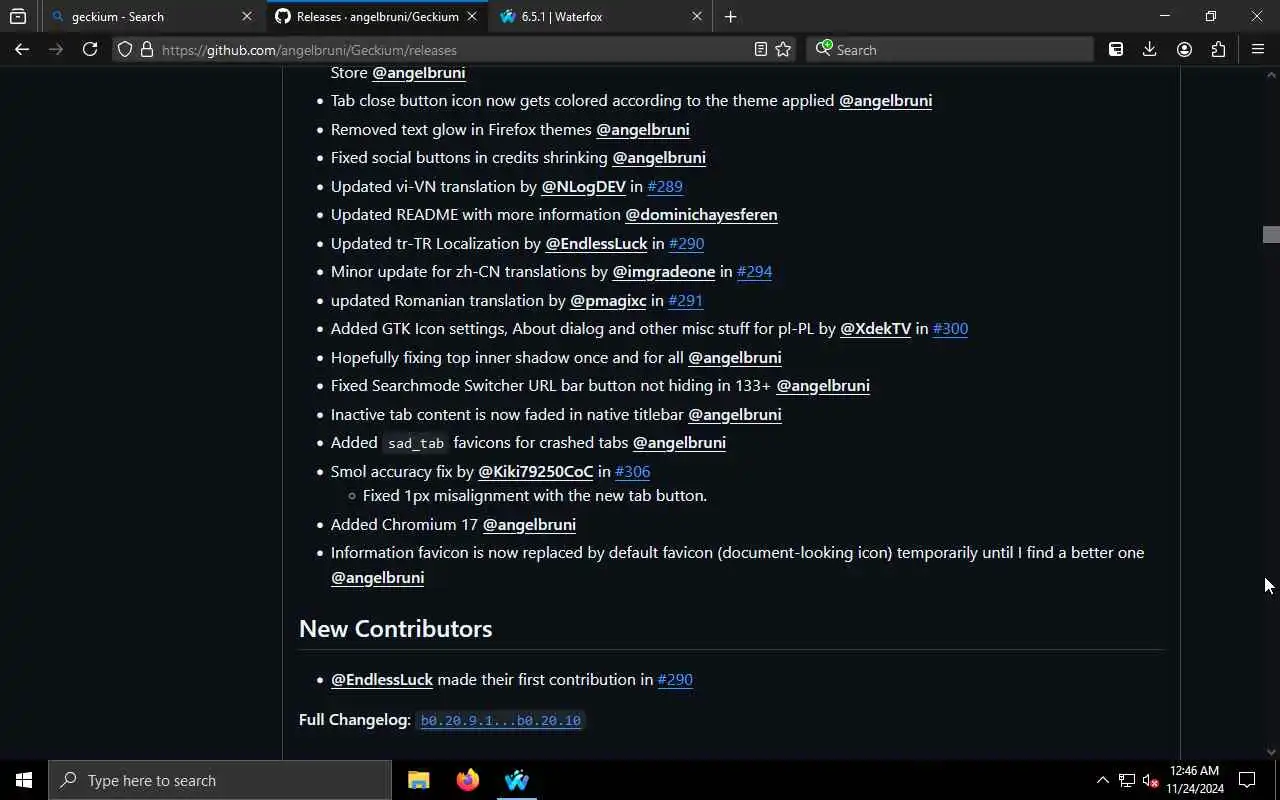Click the Windows taskbar search box
The image size is (1280, 800).
tap(220, 780)
